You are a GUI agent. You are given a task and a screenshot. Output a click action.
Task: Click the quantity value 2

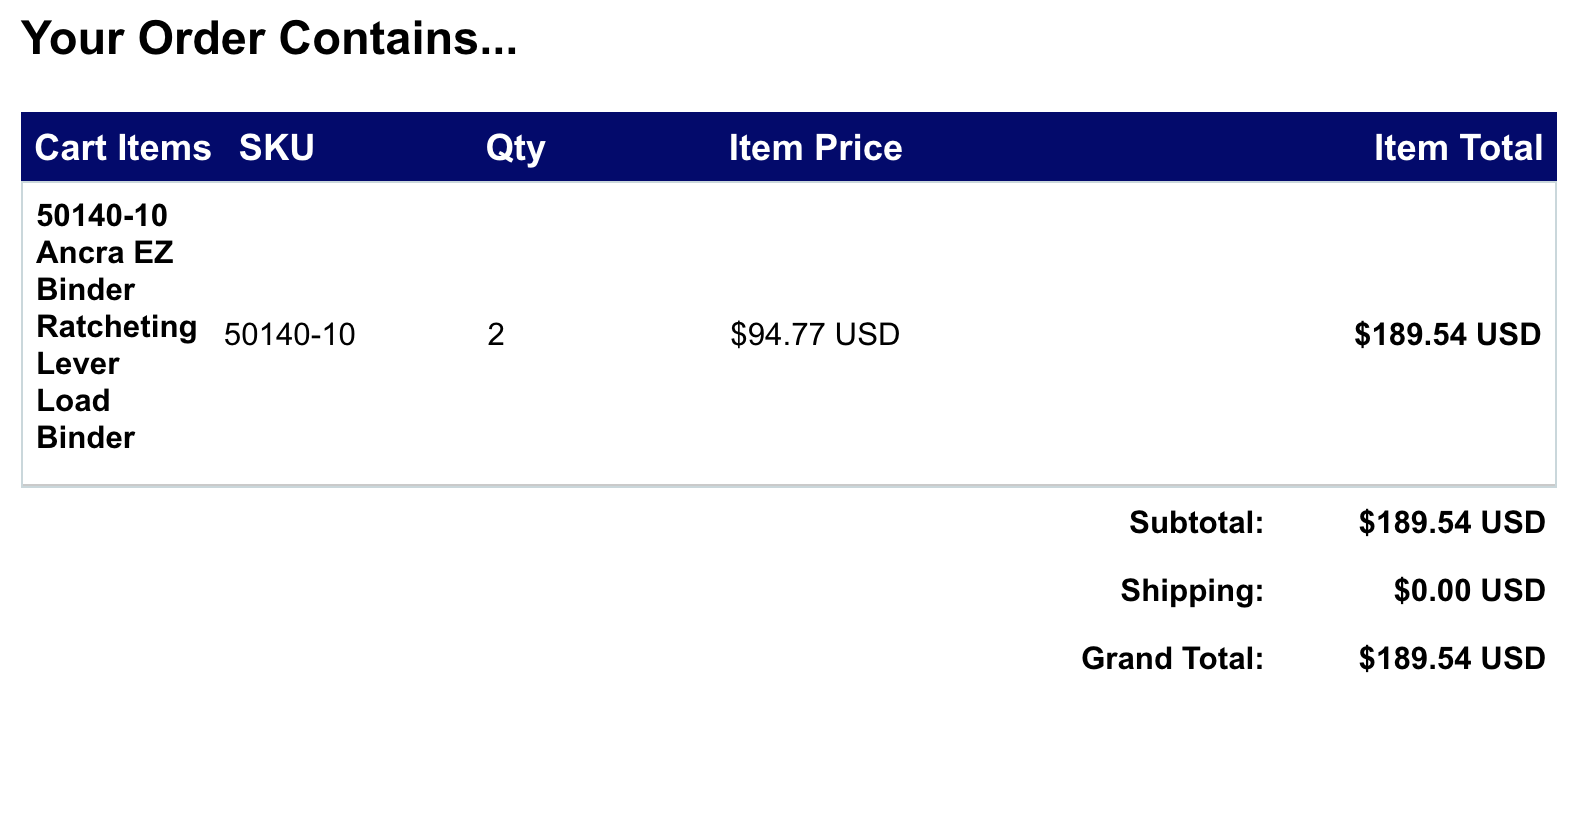click(496, 334)
